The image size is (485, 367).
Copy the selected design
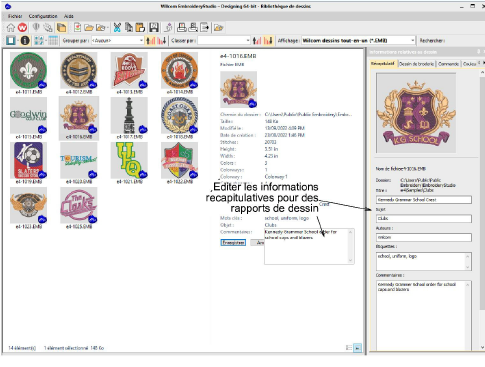[129, 28]
